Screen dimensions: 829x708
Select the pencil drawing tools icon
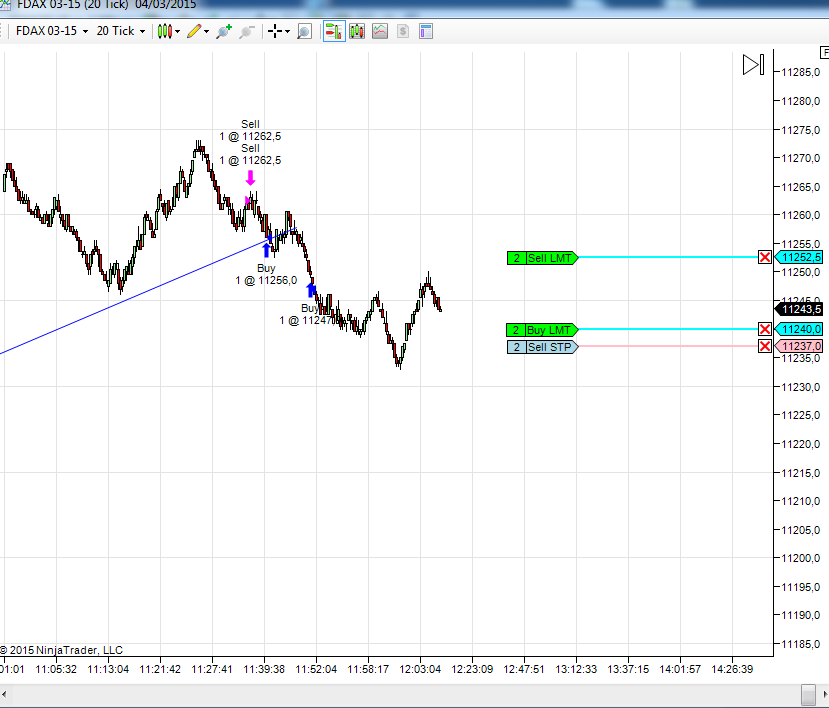point(194,31)
